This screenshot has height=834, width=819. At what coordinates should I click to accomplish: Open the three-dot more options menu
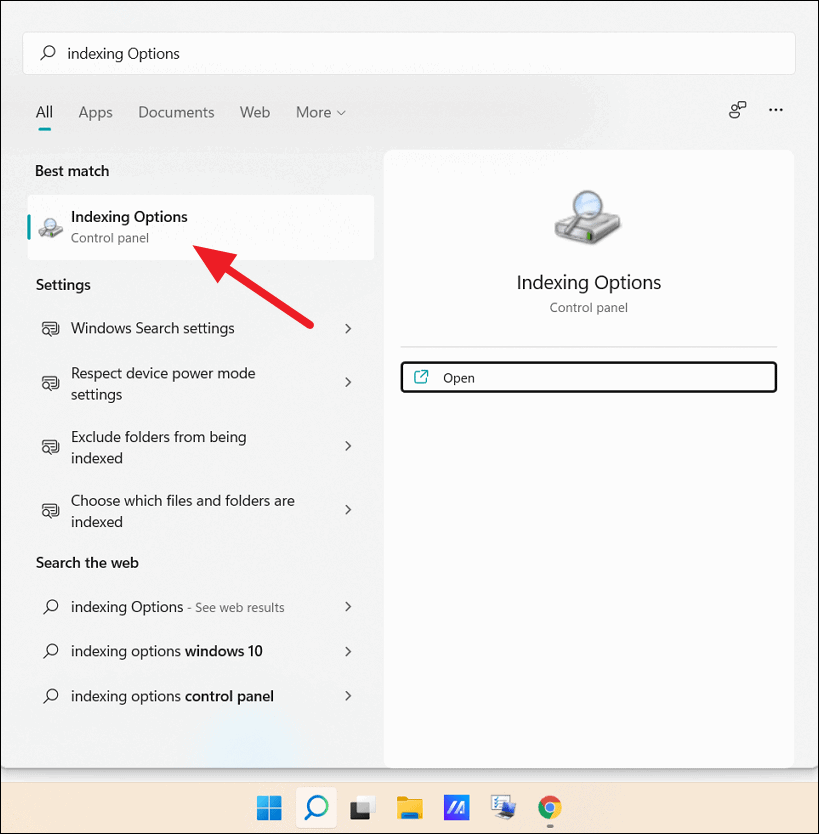click(775, 110)
